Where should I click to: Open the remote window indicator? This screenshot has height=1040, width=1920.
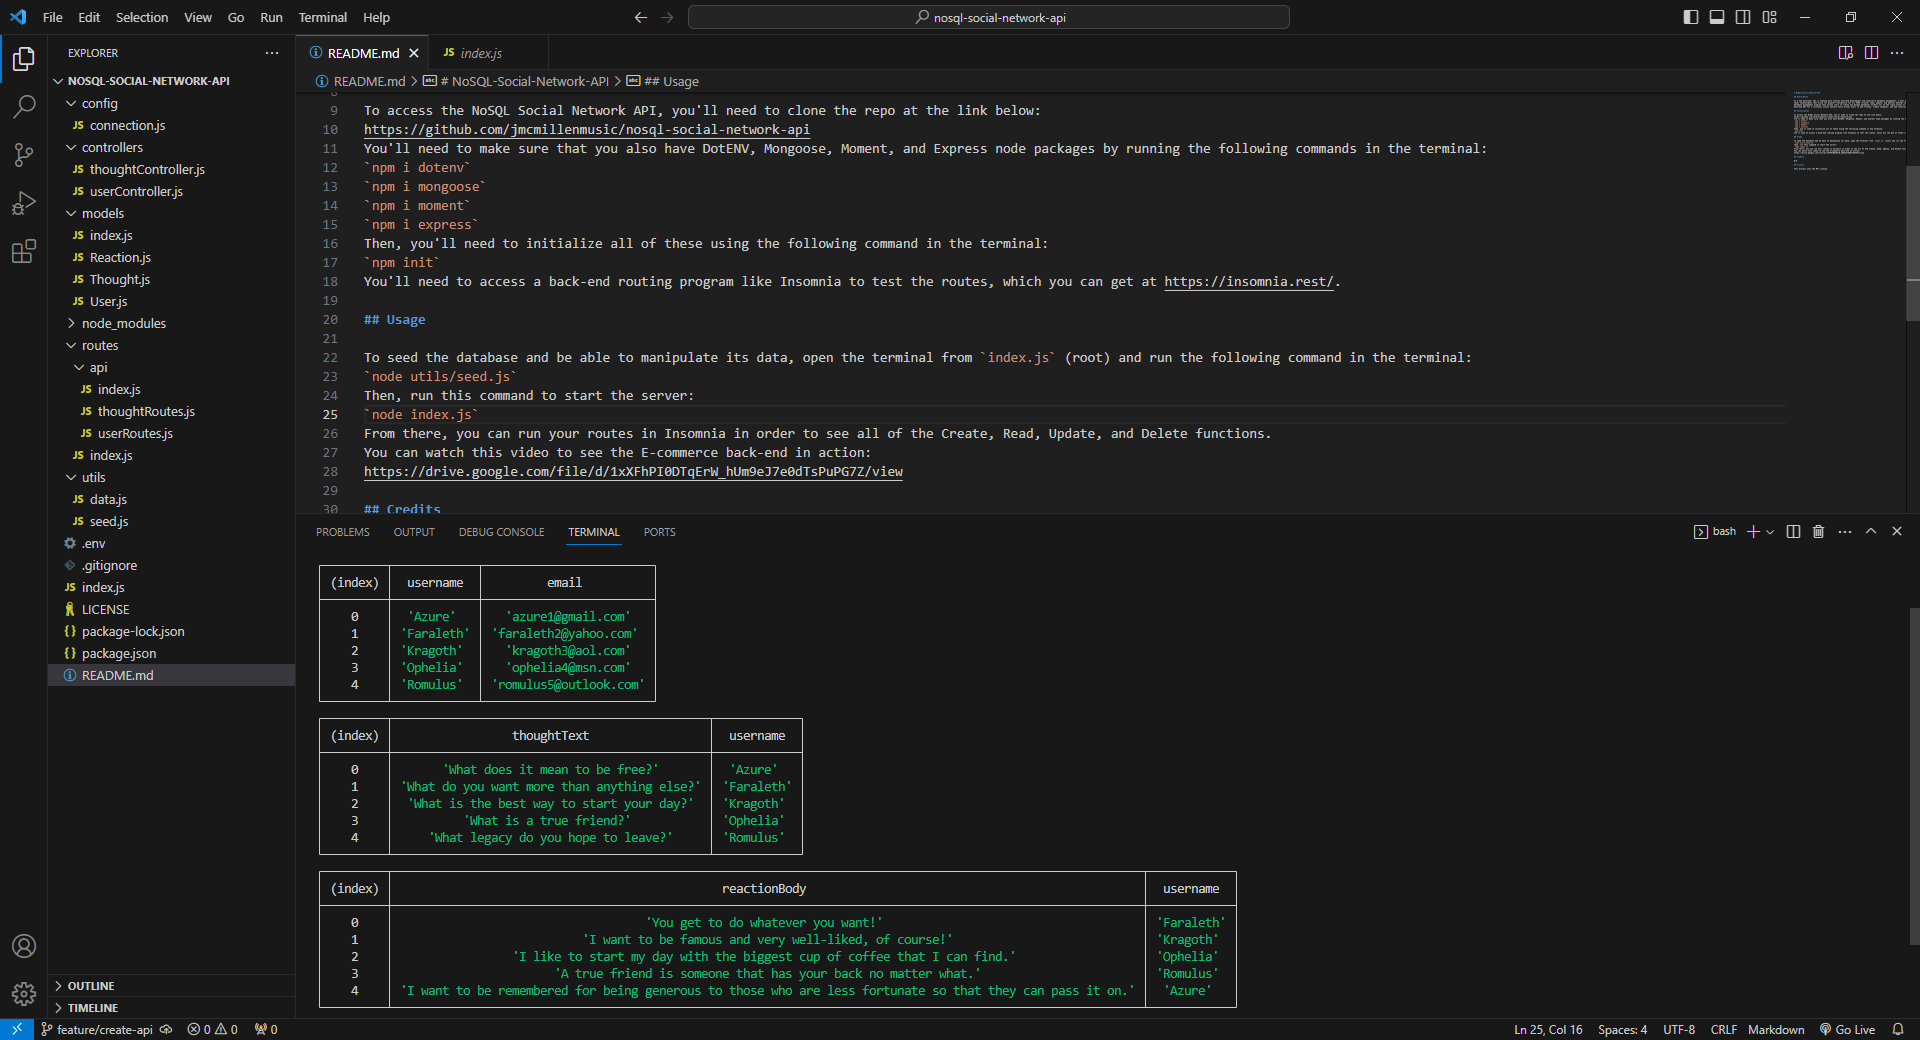[17, 1029]
